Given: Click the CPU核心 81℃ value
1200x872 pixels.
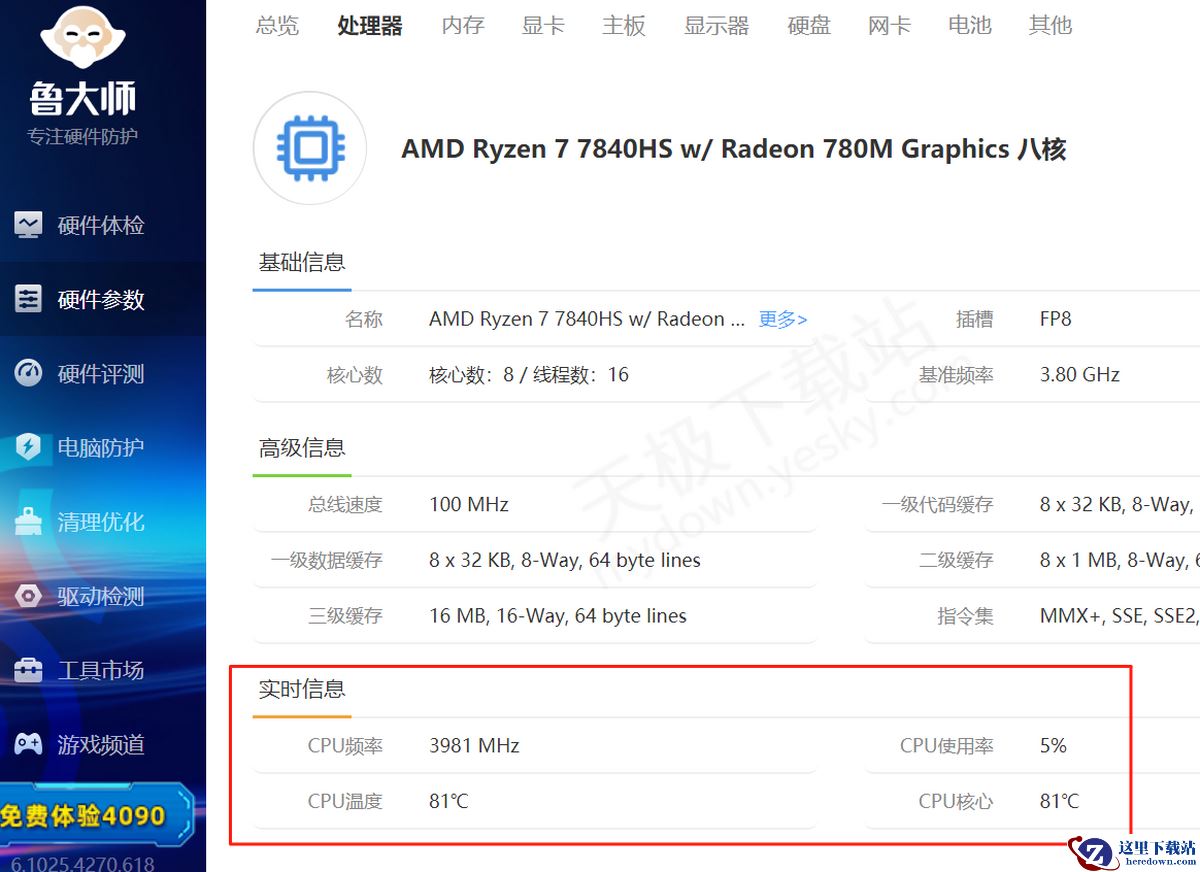Looking at the screenshot, I should click(1060, 801).
